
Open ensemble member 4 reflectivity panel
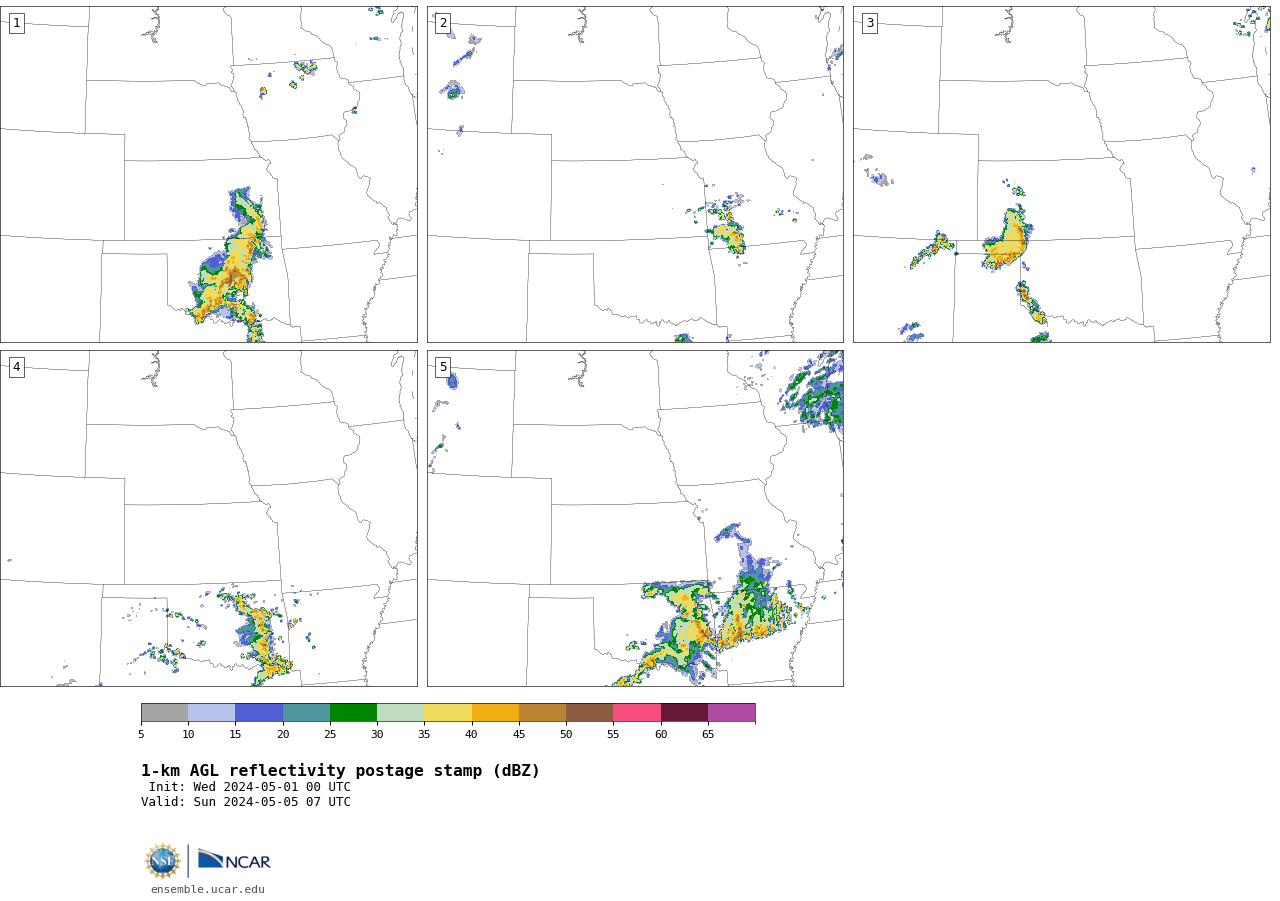(208, 518)
